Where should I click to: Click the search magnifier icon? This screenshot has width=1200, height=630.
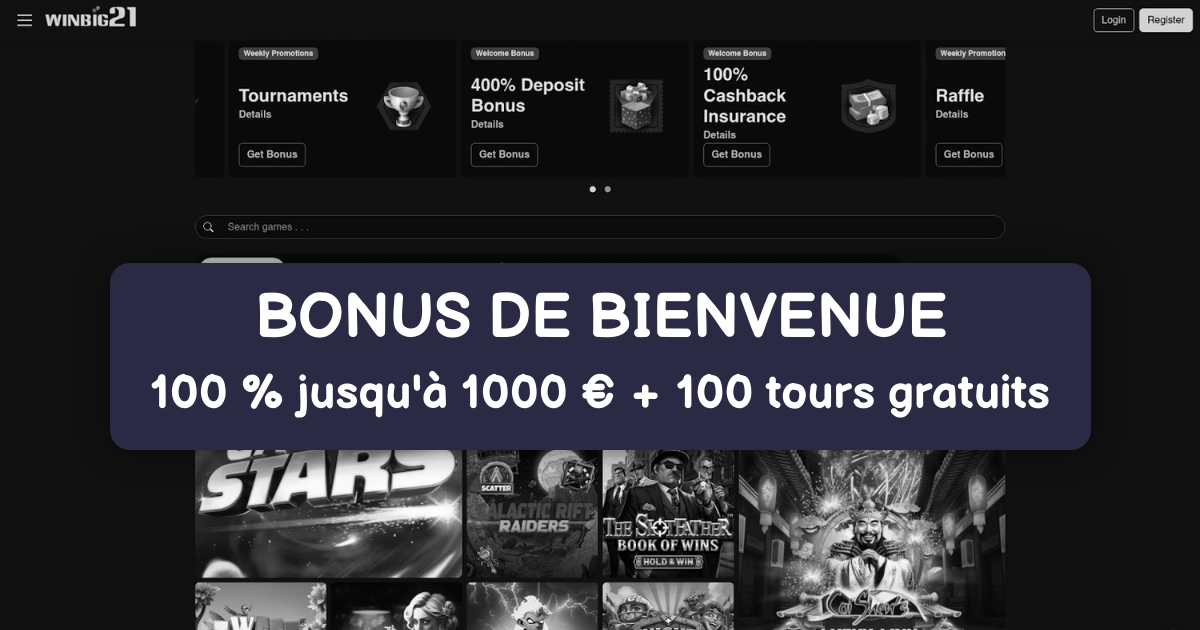(209, 227)
